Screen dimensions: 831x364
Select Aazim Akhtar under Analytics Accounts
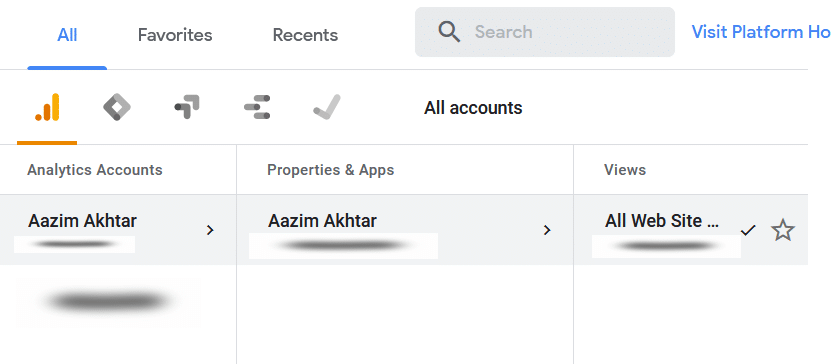[x=118, y=230]
